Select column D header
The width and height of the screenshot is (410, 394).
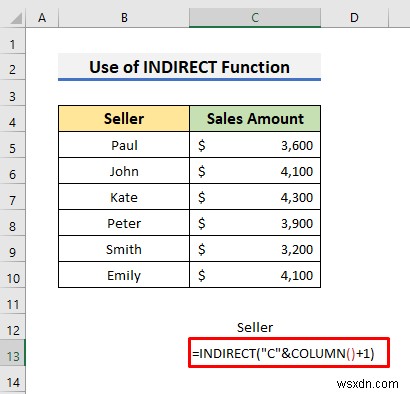pos(354,18)
